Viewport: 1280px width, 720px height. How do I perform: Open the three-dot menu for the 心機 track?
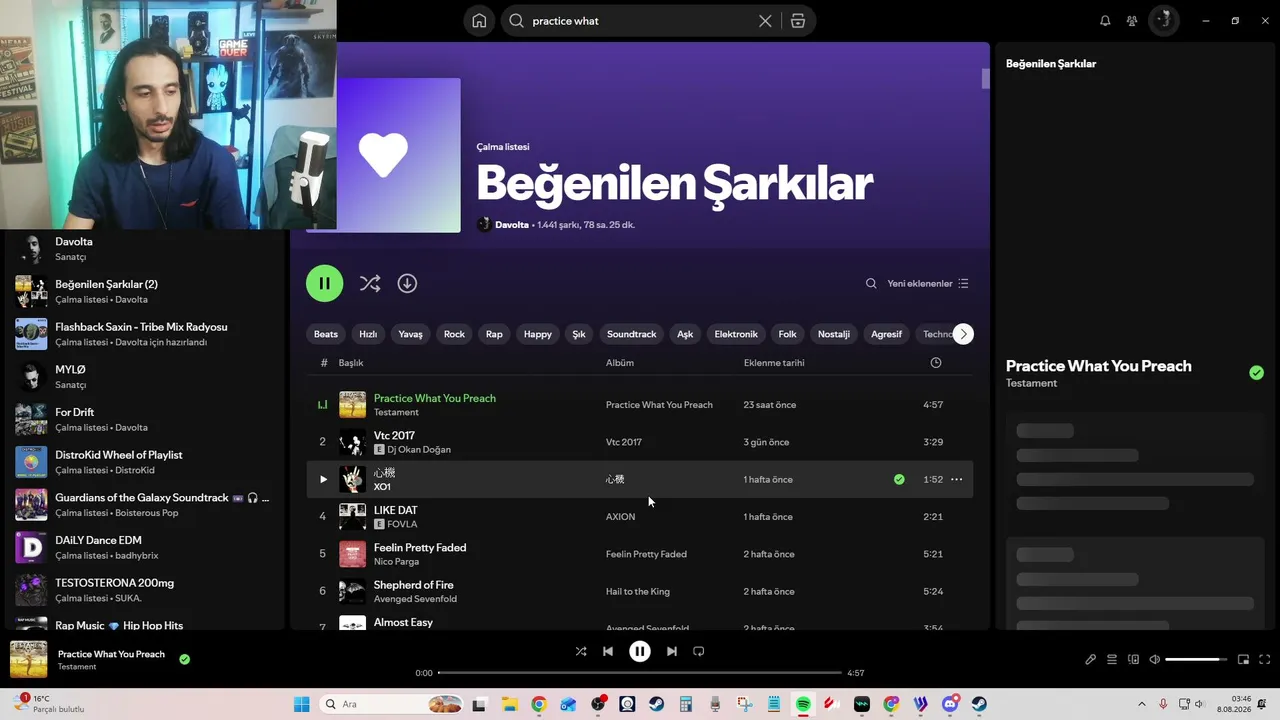tap(956, 479)
